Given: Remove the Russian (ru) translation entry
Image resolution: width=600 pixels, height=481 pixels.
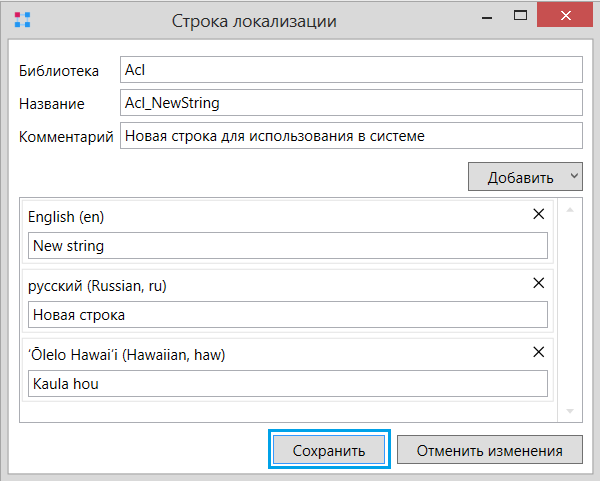Looking at the screenshot, I should point(538,283).
